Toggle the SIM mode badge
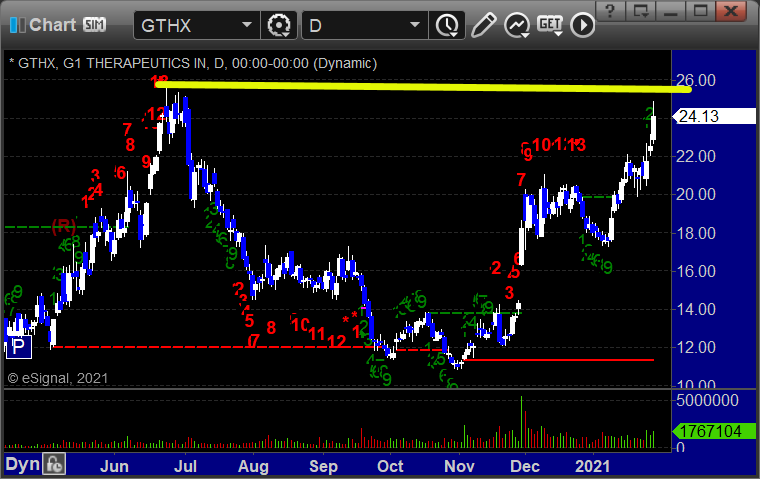This screenshot has height=479, width=760. pyautogui.click(x=94, y=25)
